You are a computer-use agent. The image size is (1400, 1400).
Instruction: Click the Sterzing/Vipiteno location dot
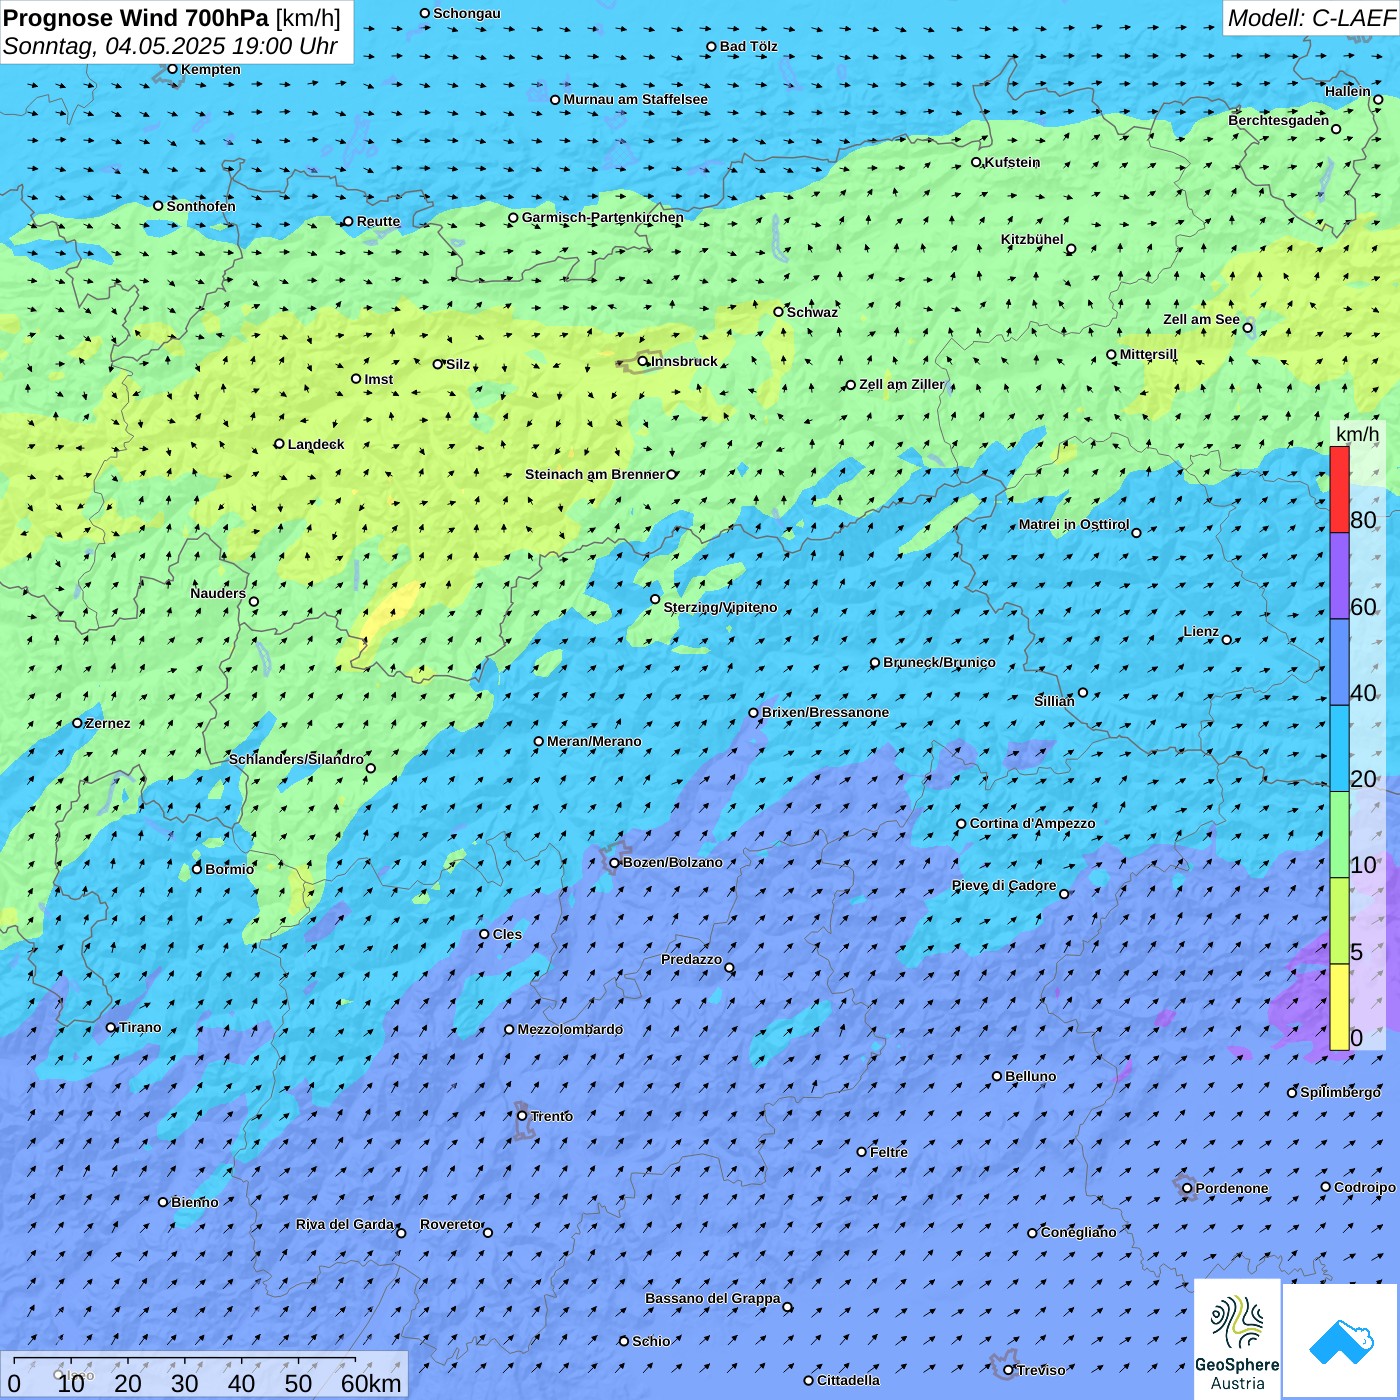pyautogui.click(x=655, y=600)
